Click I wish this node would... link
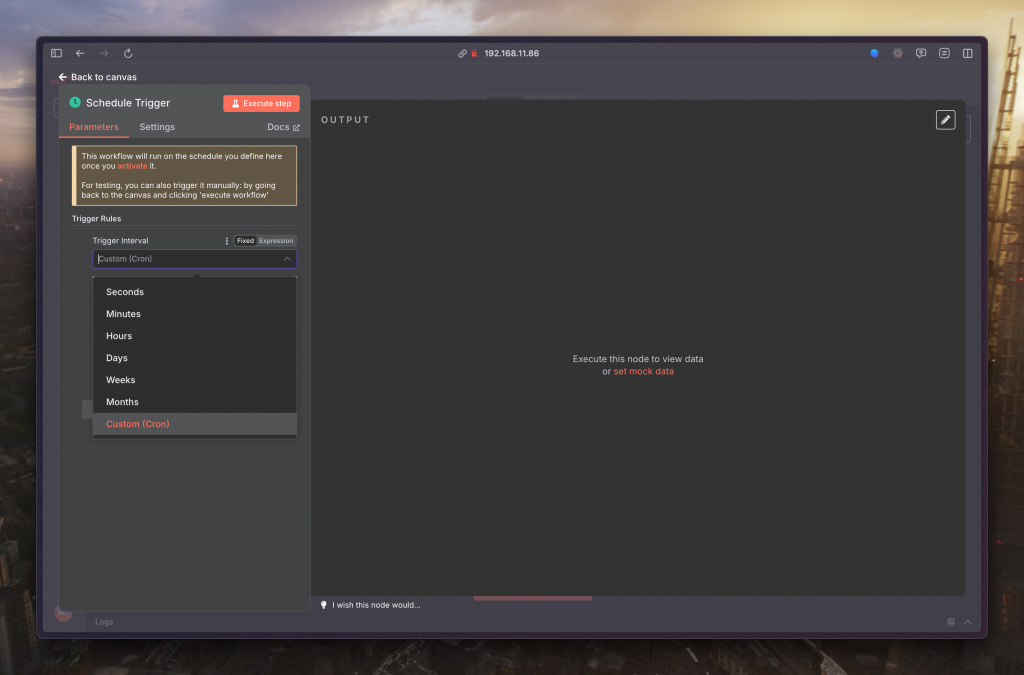The height and width of the screenshot is (675, 1024). click(376, 605)
